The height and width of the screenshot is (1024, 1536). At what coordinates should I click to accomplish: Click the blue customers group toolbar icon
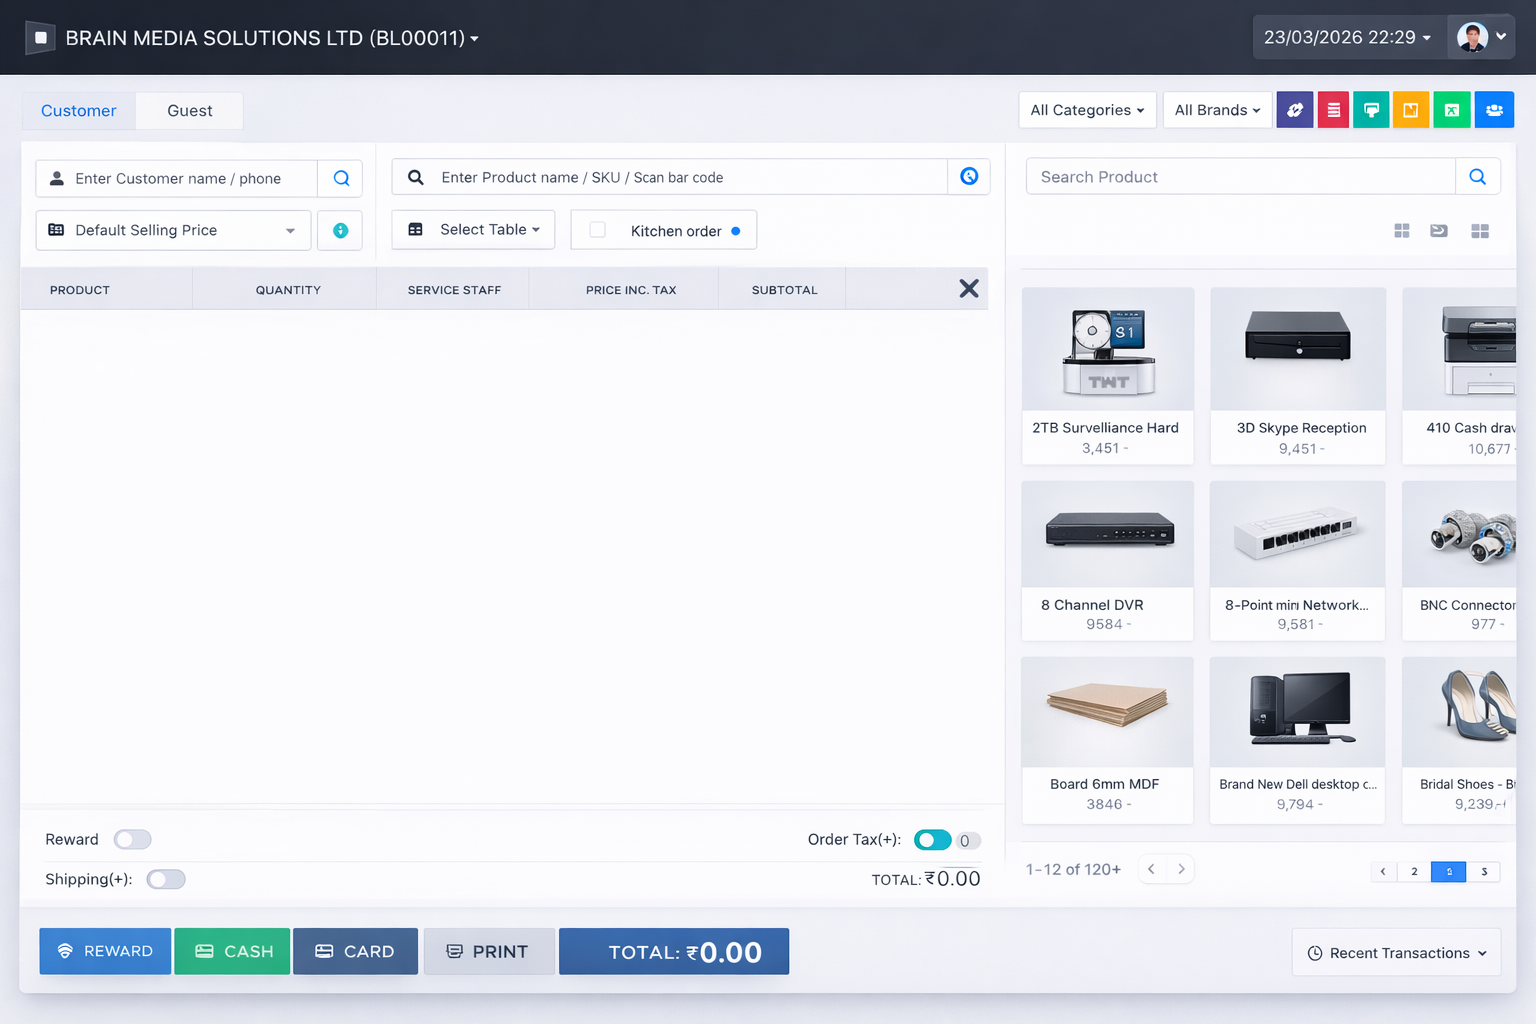click(1493, 109)
